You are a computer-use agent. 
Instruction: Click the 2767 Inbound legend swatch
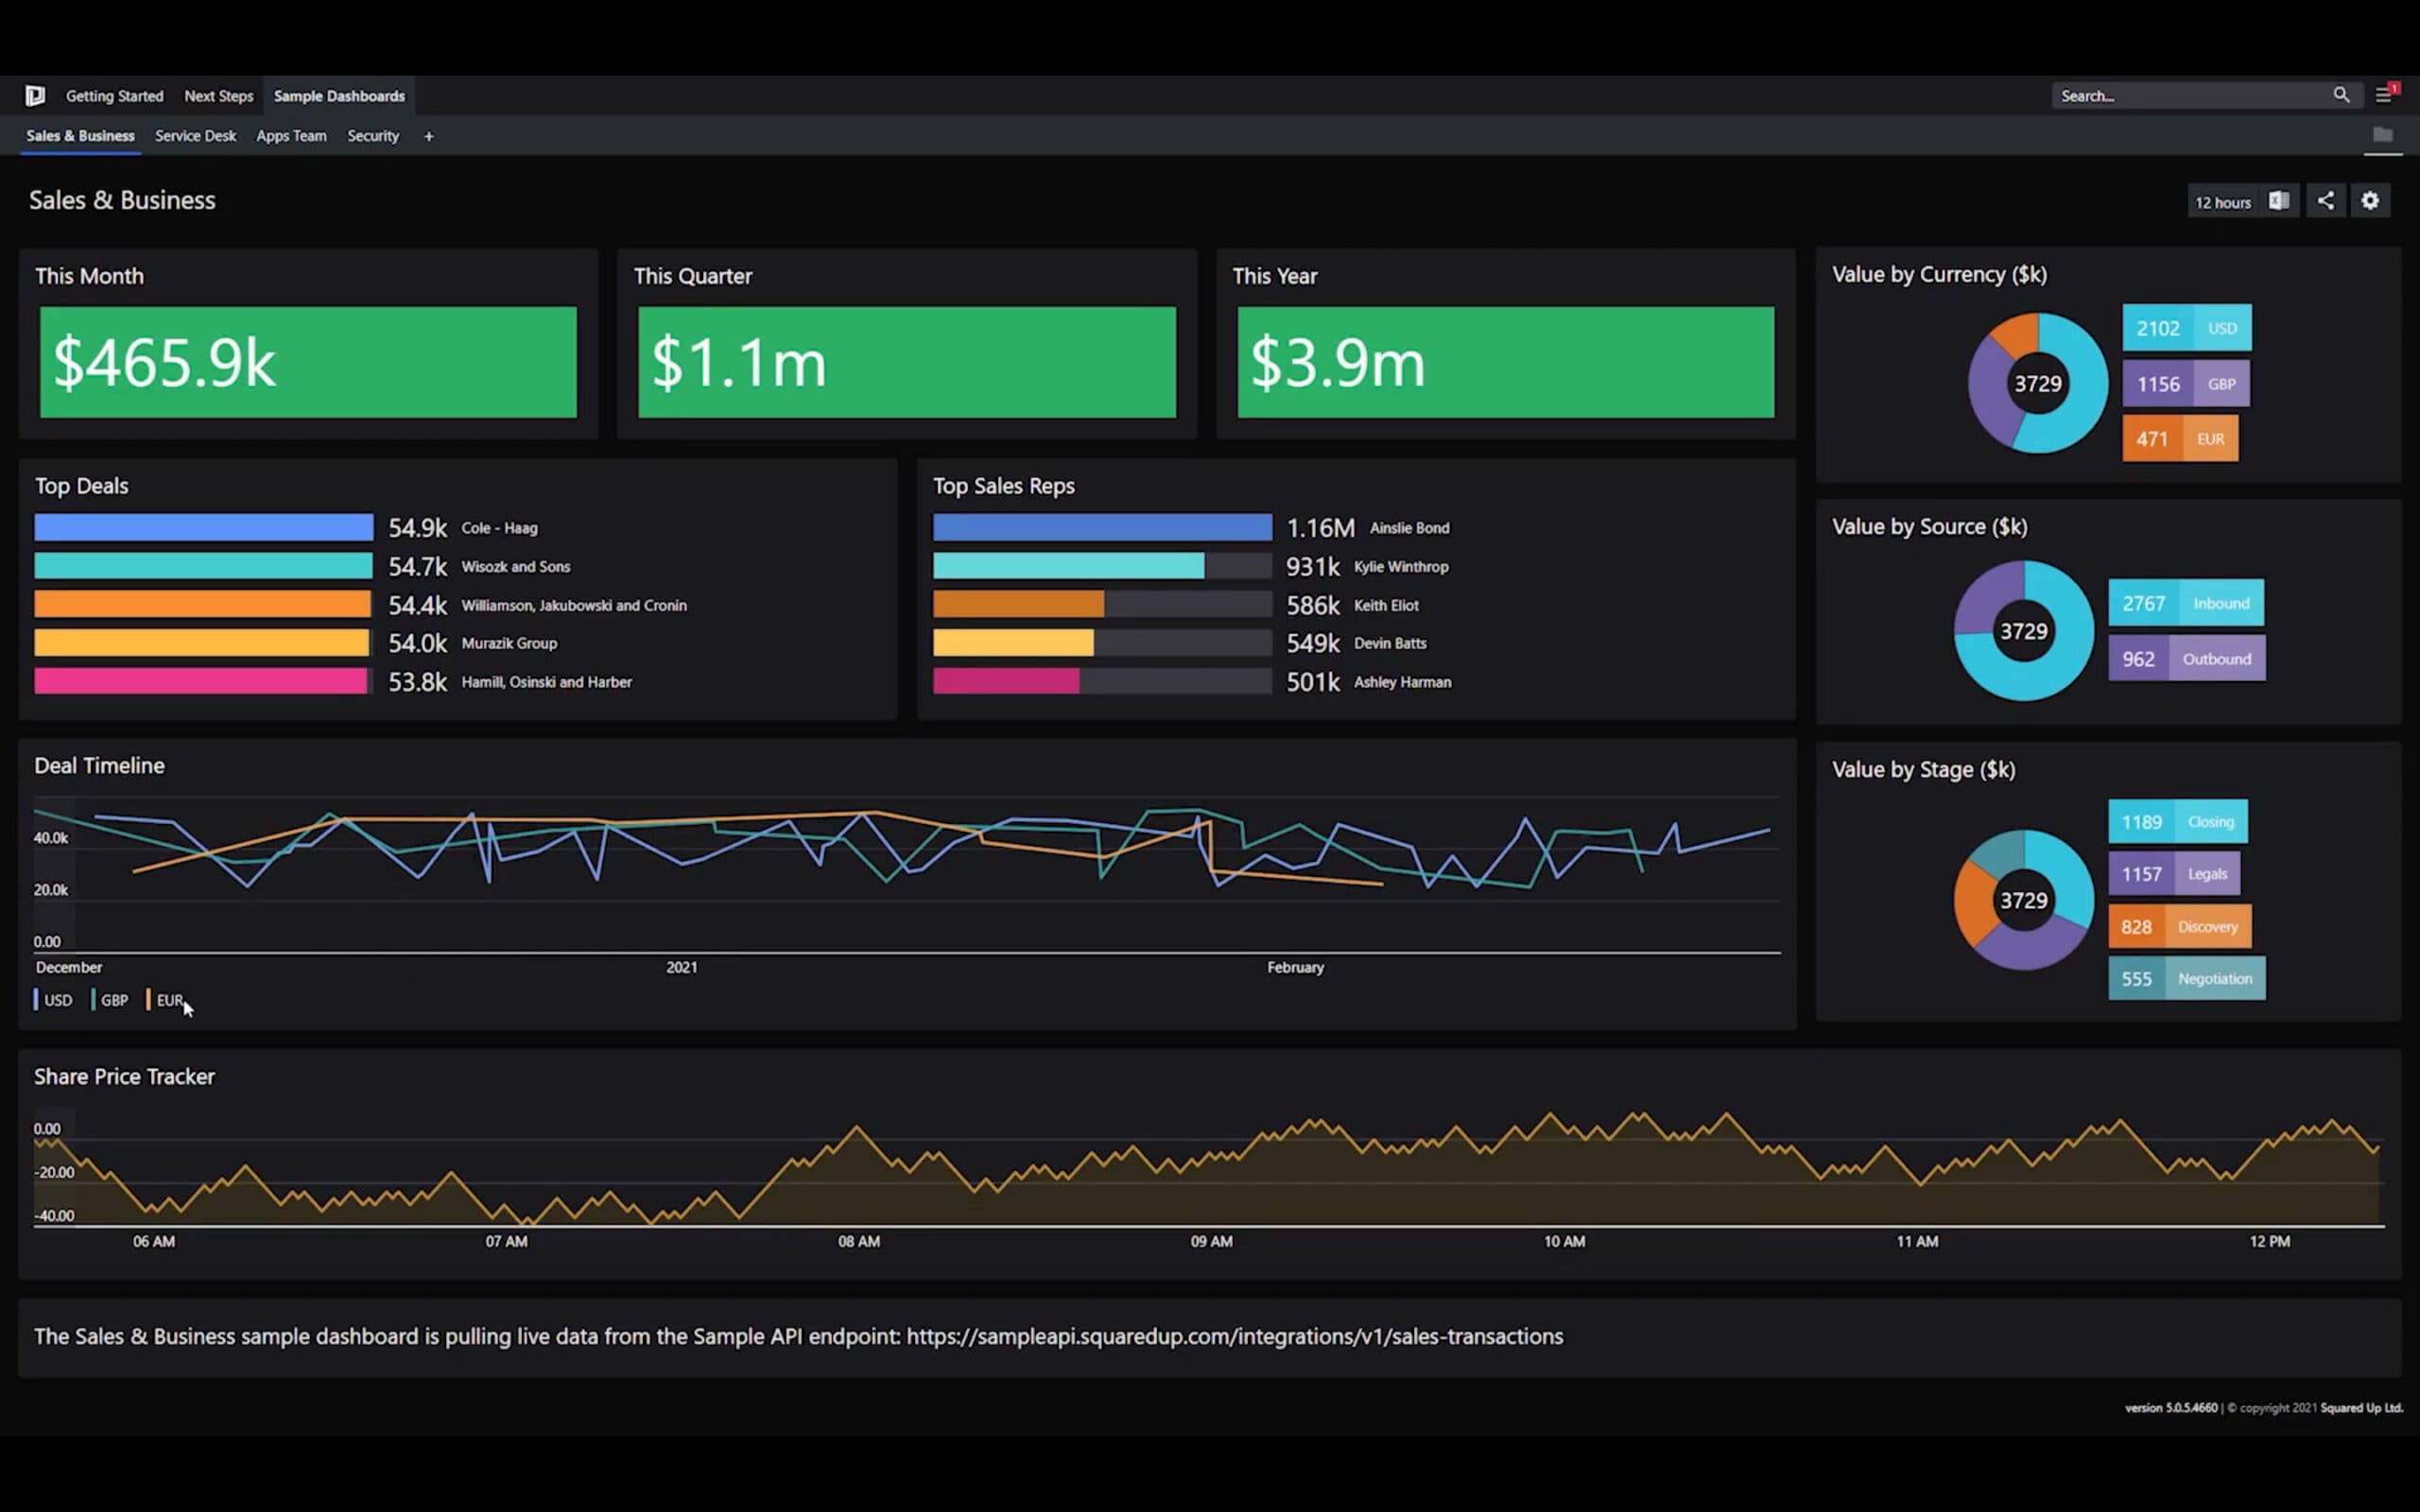click(2186, 603)
